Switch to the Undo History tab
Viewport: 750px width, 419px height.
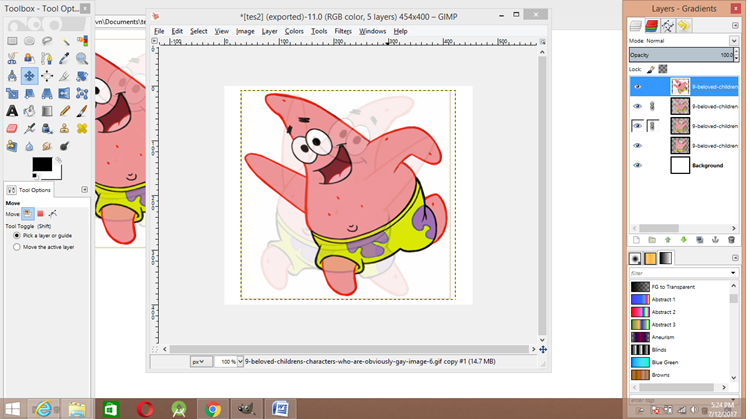tap(684, 25)
